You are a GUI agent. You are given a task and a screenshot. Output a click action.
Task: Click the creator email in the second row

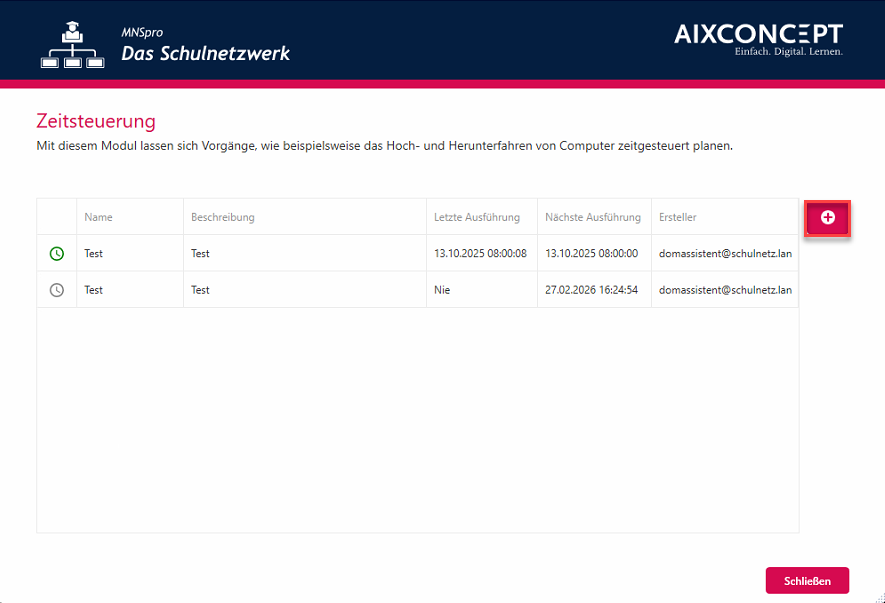[725, 290]
